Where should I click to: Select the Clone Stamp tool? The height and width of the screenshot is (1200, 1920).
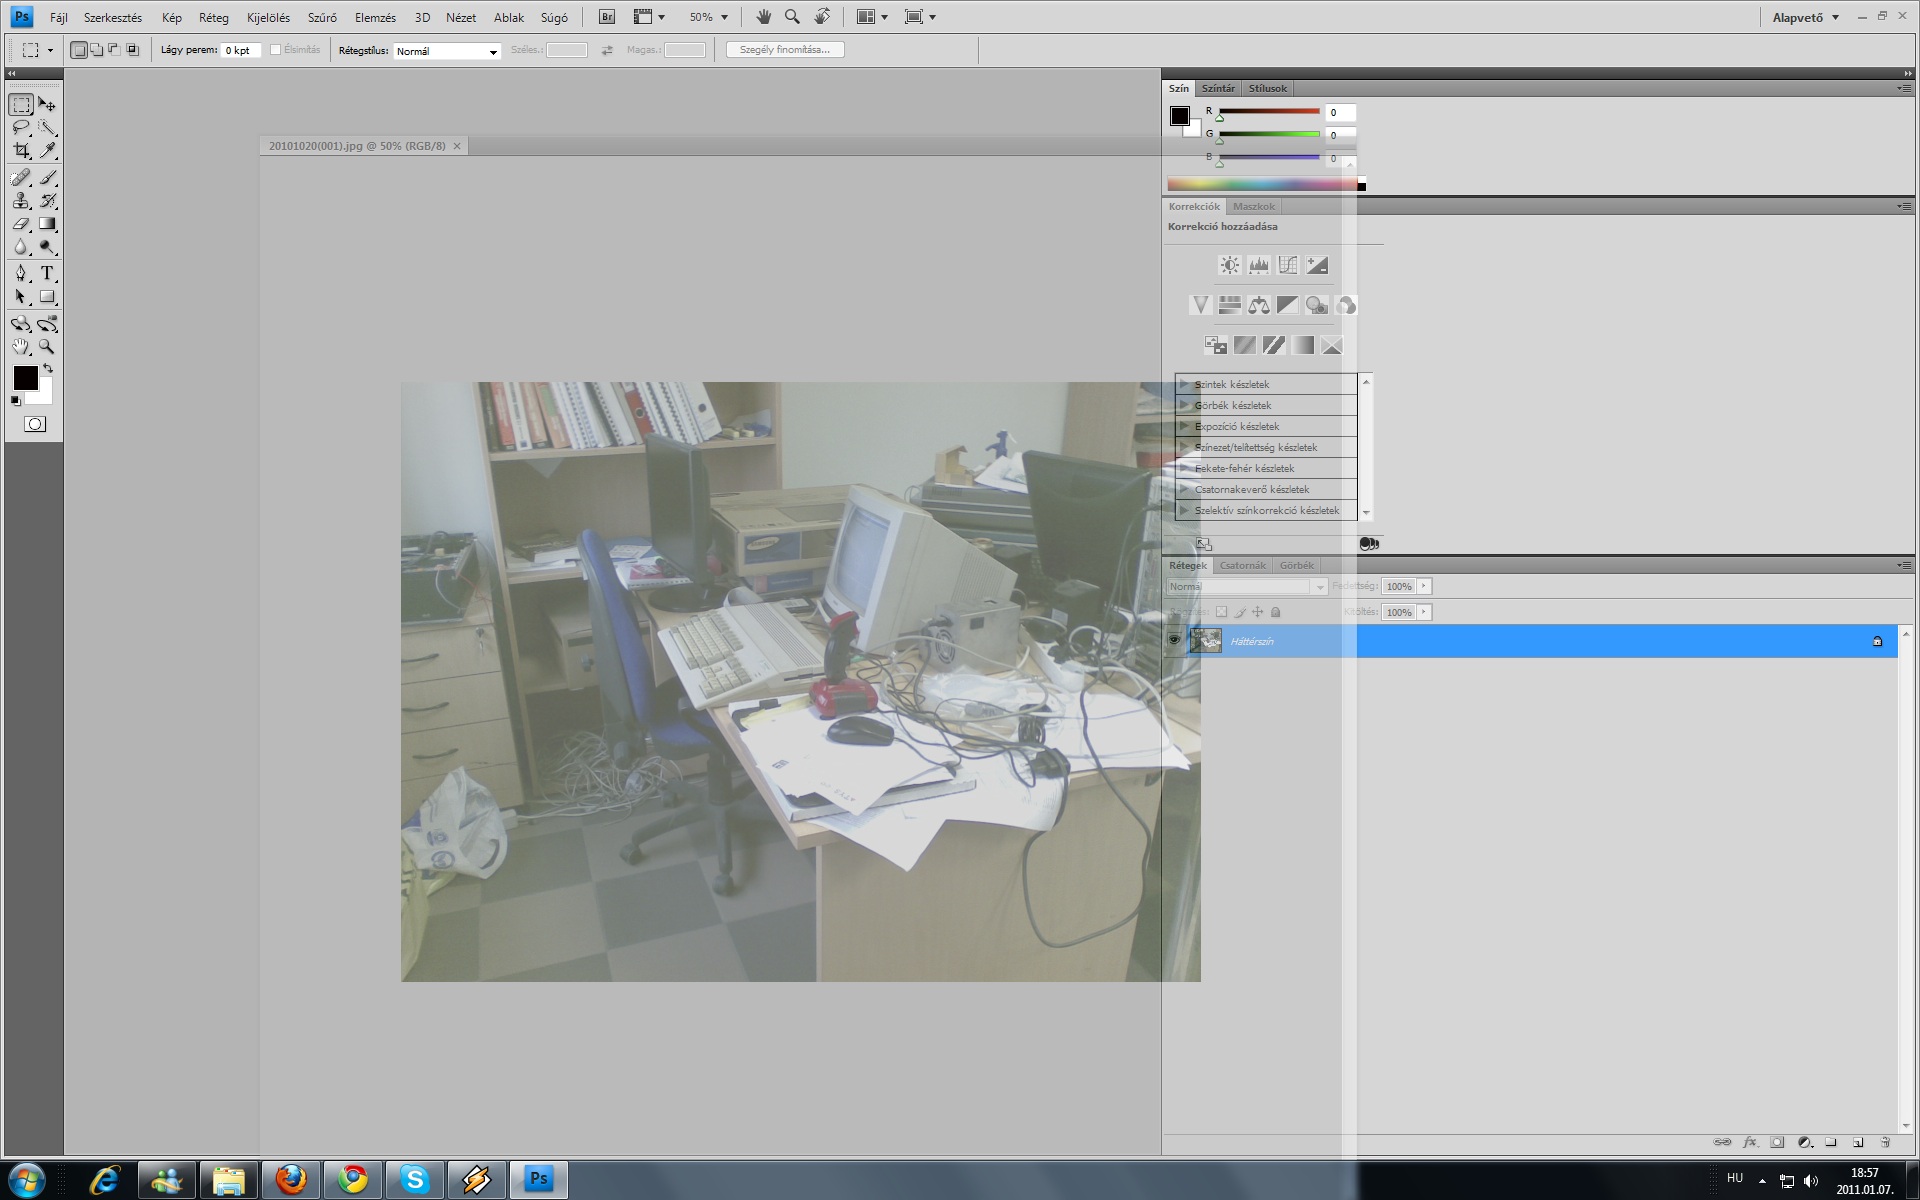tap(21, 201)
